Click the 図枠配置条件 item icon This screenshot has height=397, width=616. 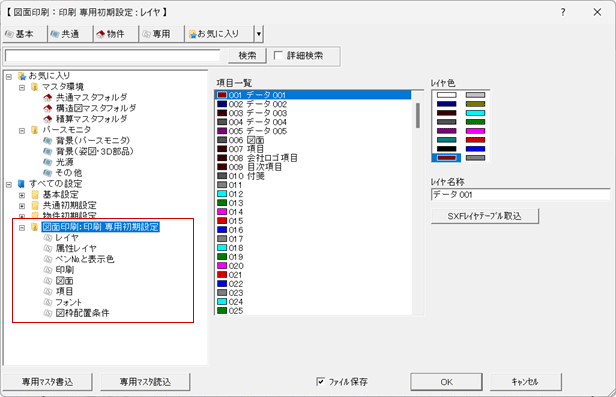(48, 313)
